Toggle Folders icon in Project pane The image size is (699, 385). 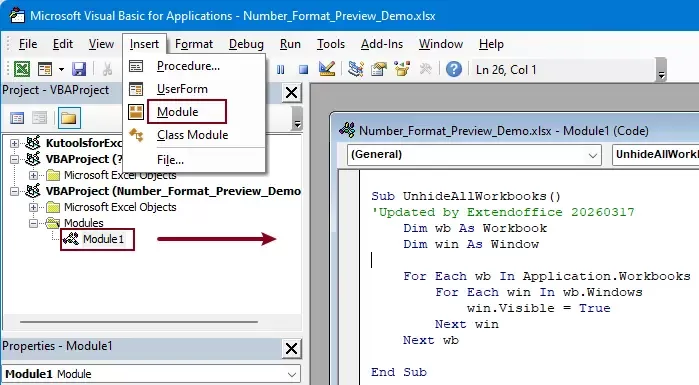click(69, 118)
